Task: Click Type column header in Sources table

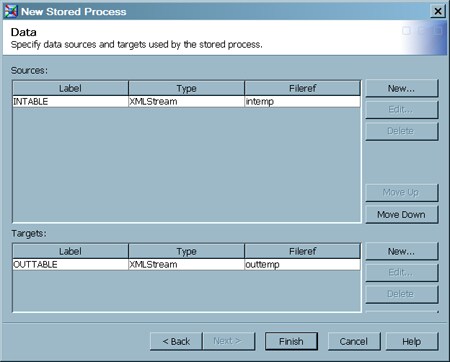Action: [x=186, y=88]
